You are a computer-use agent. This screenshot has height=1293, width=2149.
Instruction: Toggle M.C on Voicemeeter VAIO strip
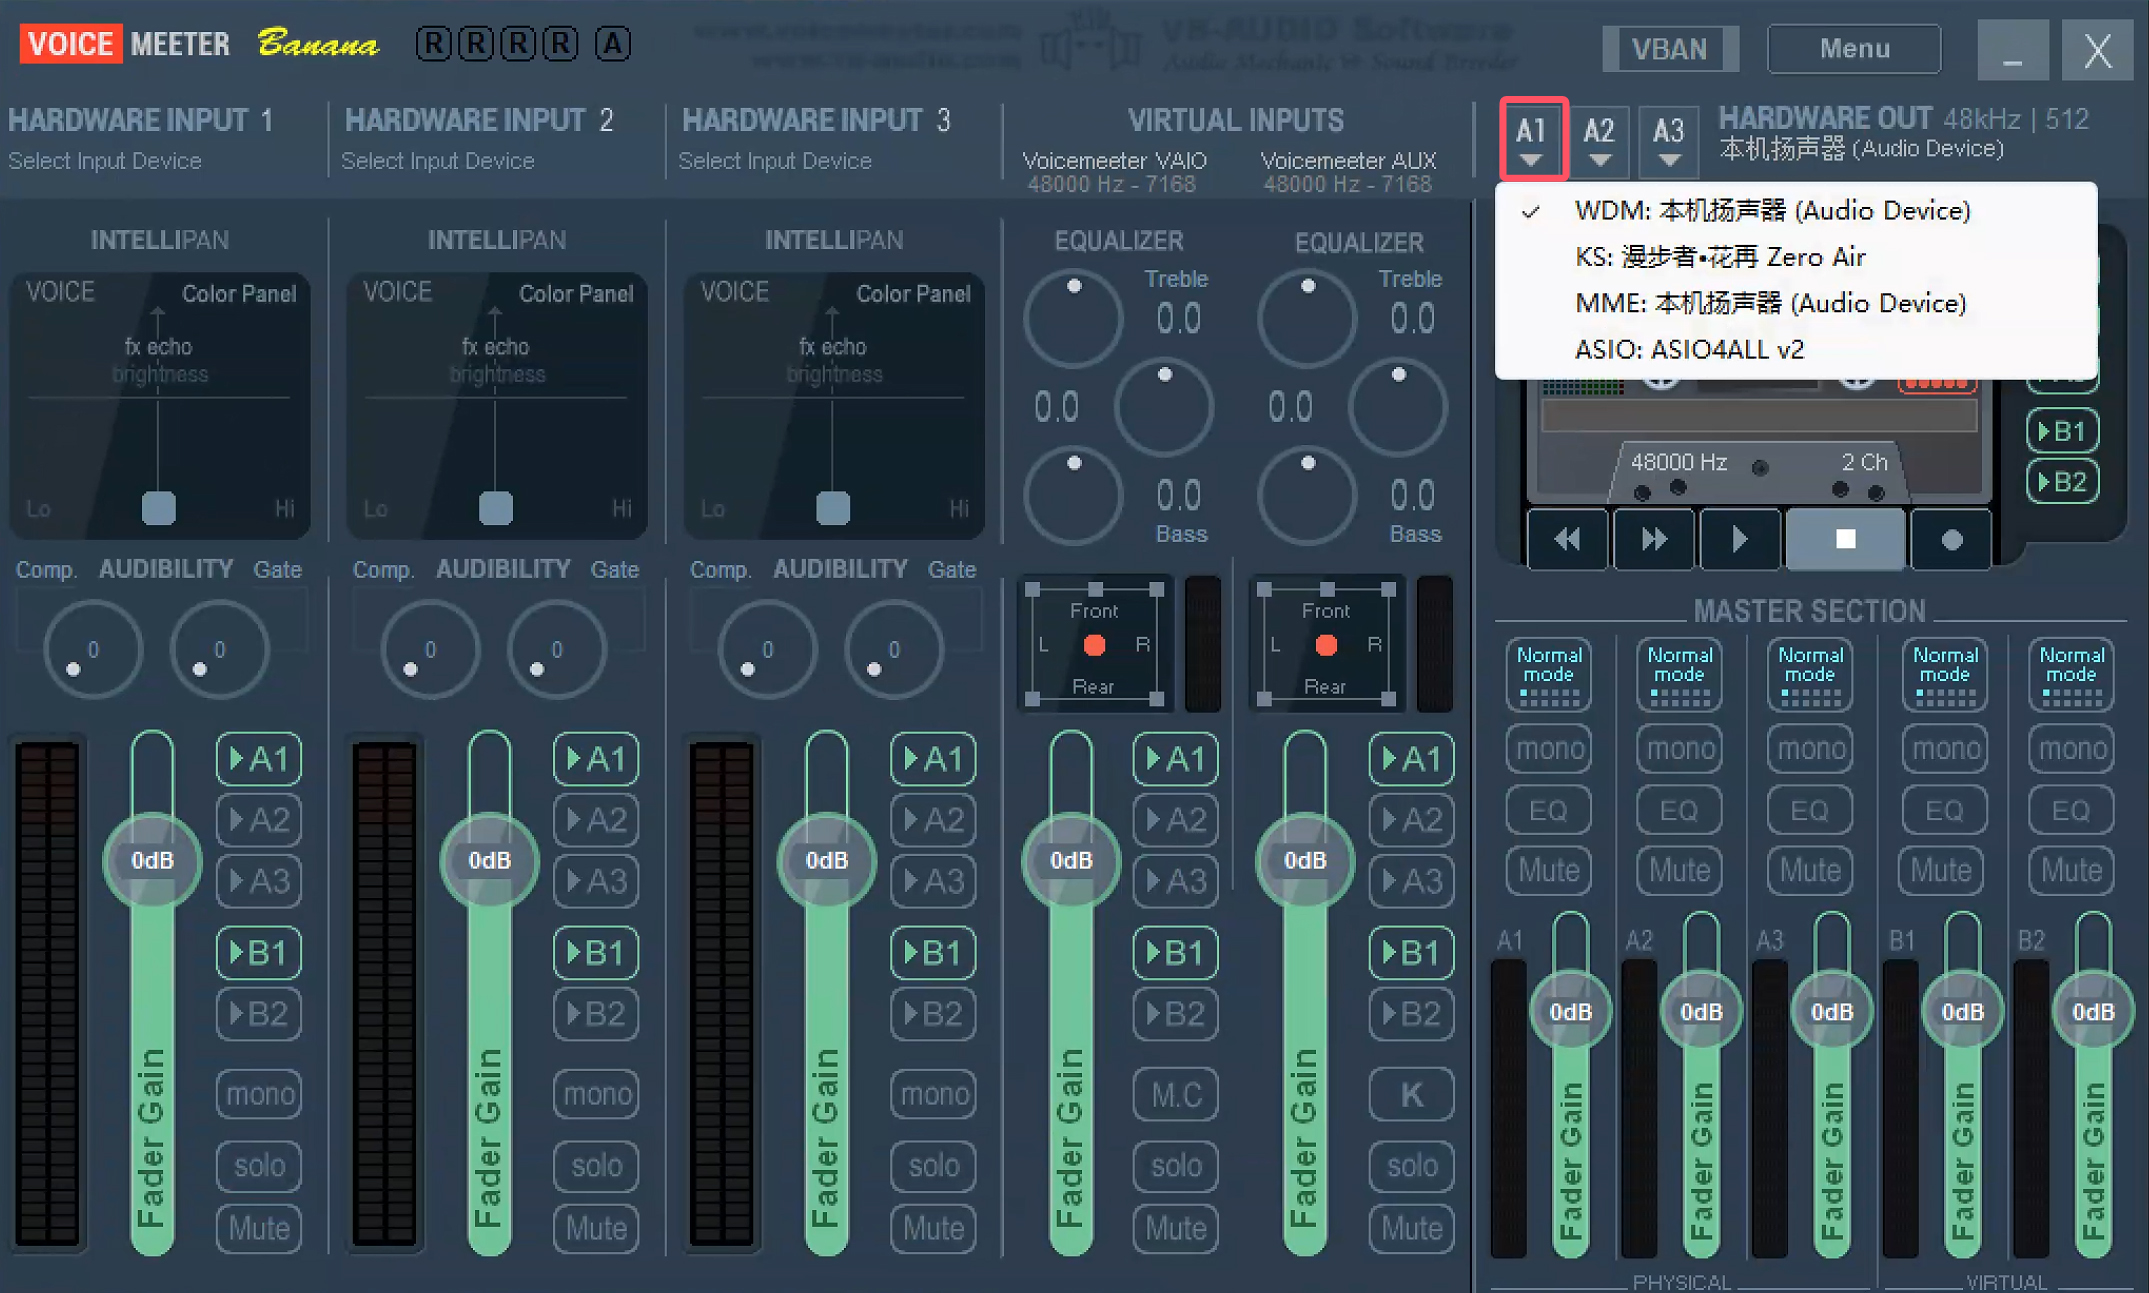[1175, 1094]
